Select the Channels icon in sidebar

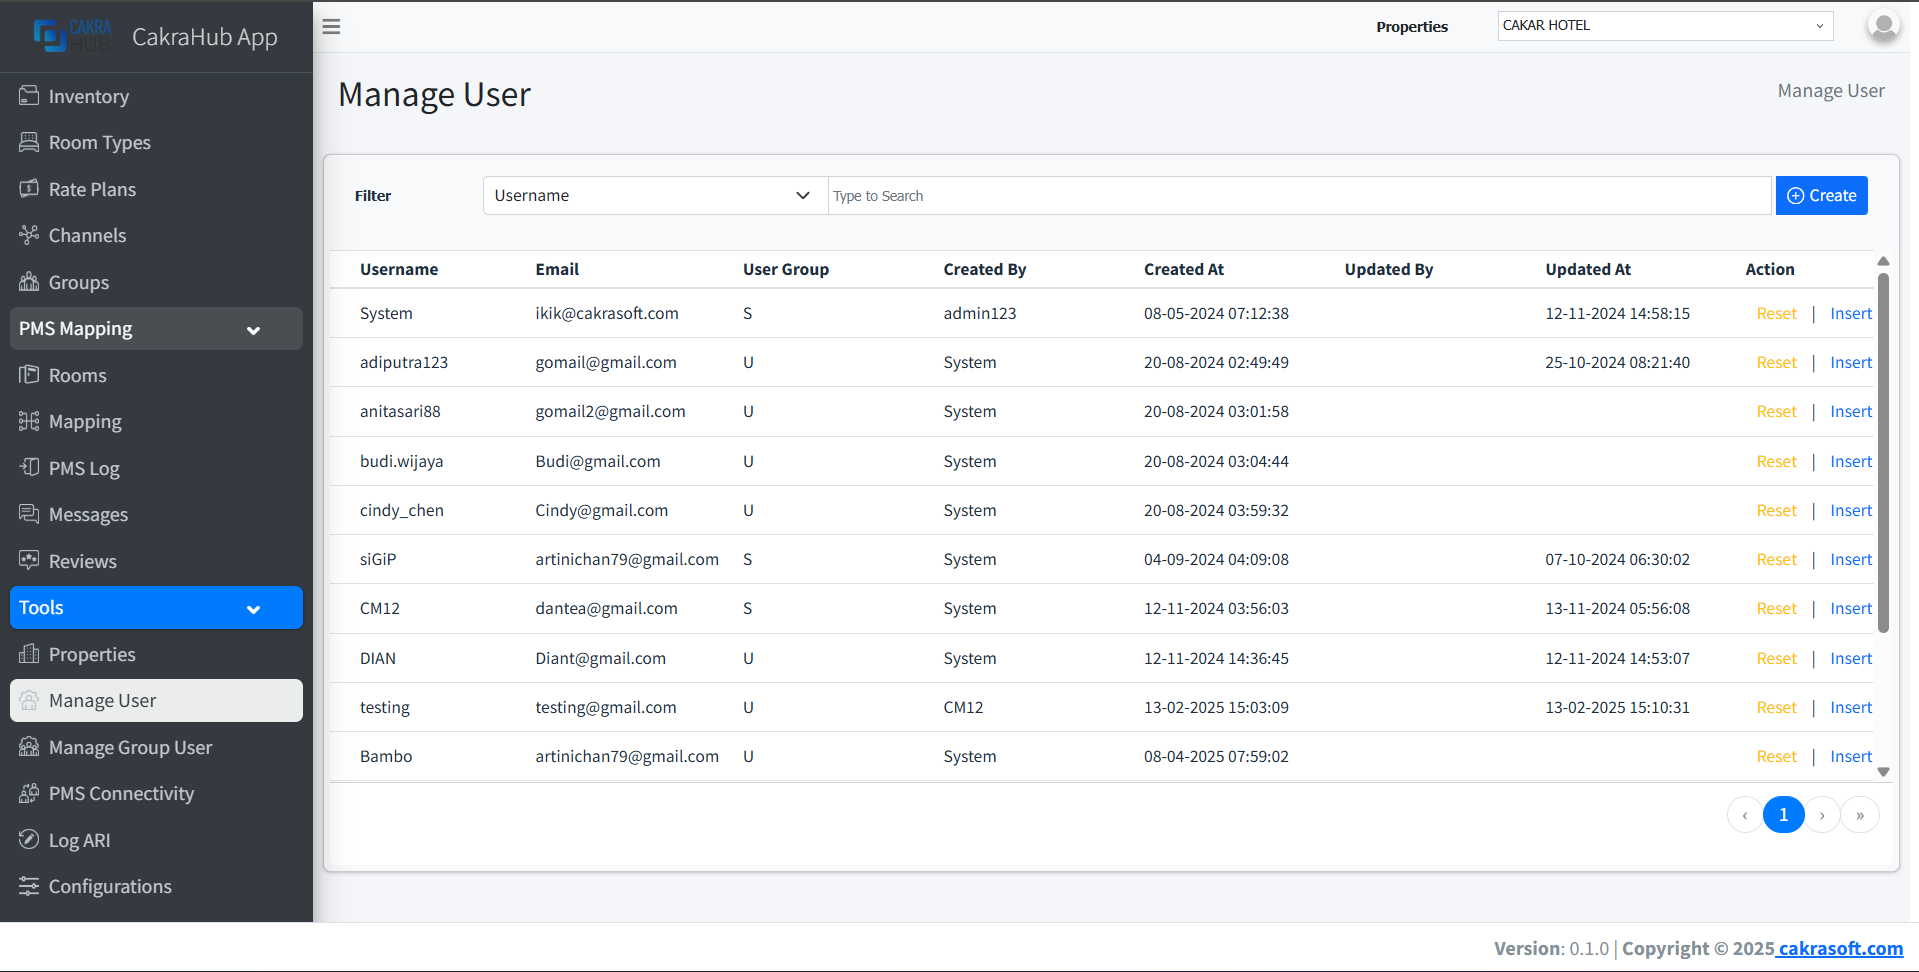30,235
